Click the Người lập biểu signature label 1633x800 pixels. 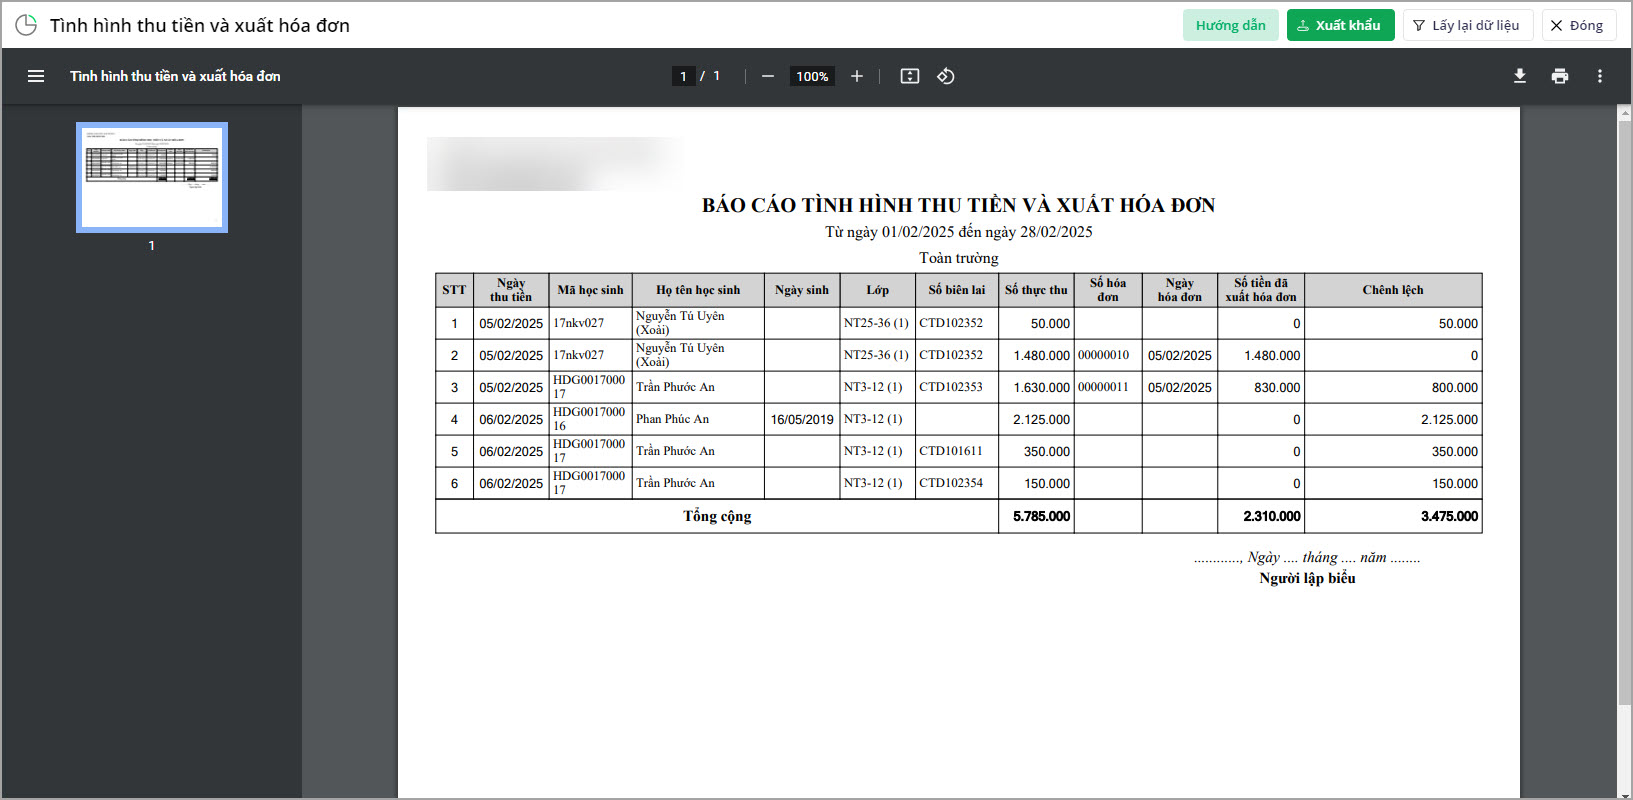click(1307, 578)
